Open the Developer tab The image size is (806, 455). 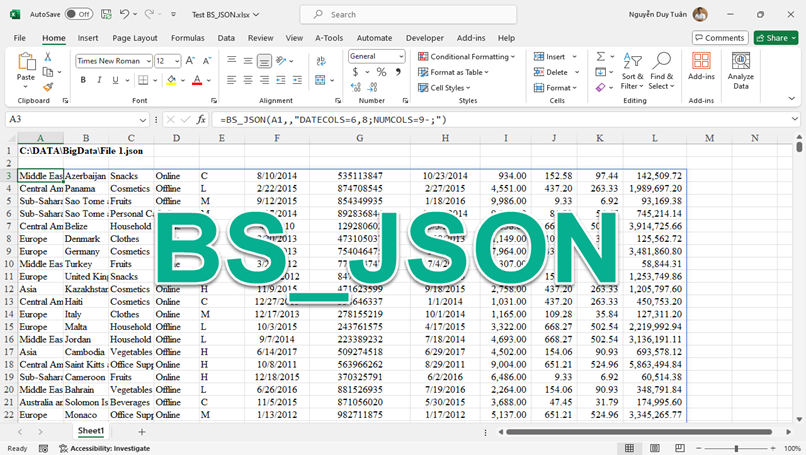coord(425,38)
